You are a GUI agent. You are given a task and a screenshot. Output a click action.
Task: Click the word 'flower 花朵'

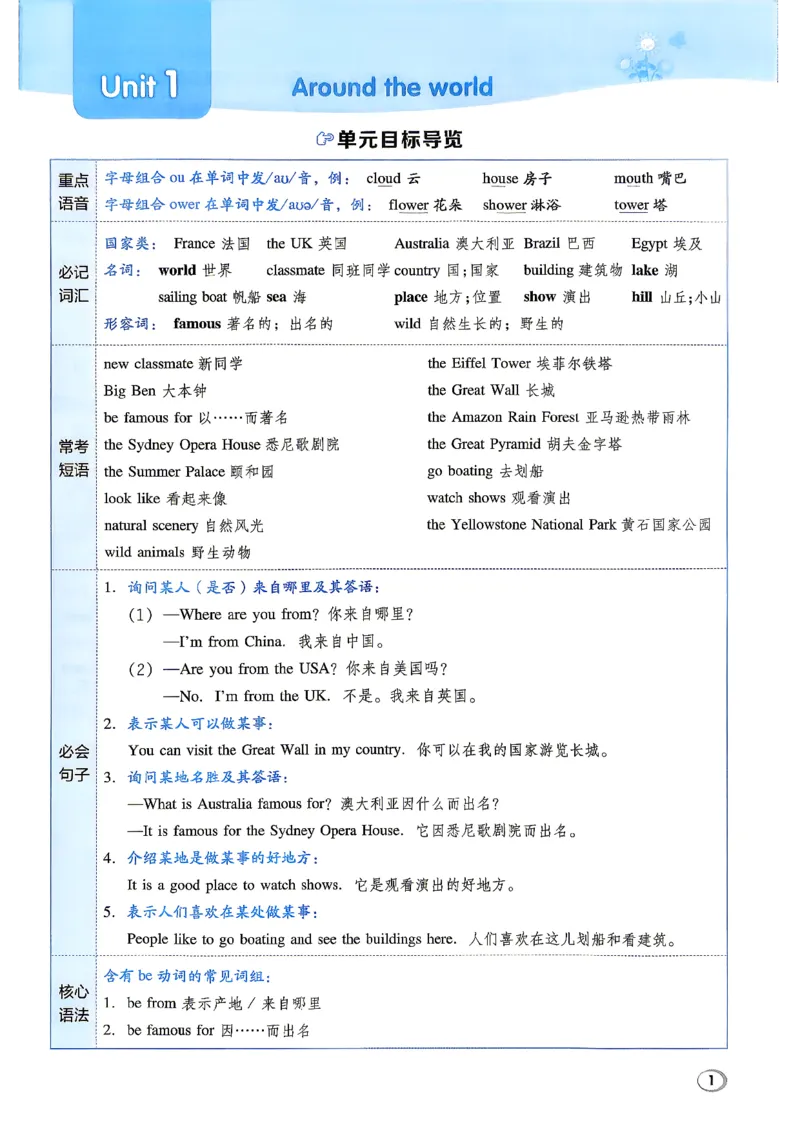(425, 205)
